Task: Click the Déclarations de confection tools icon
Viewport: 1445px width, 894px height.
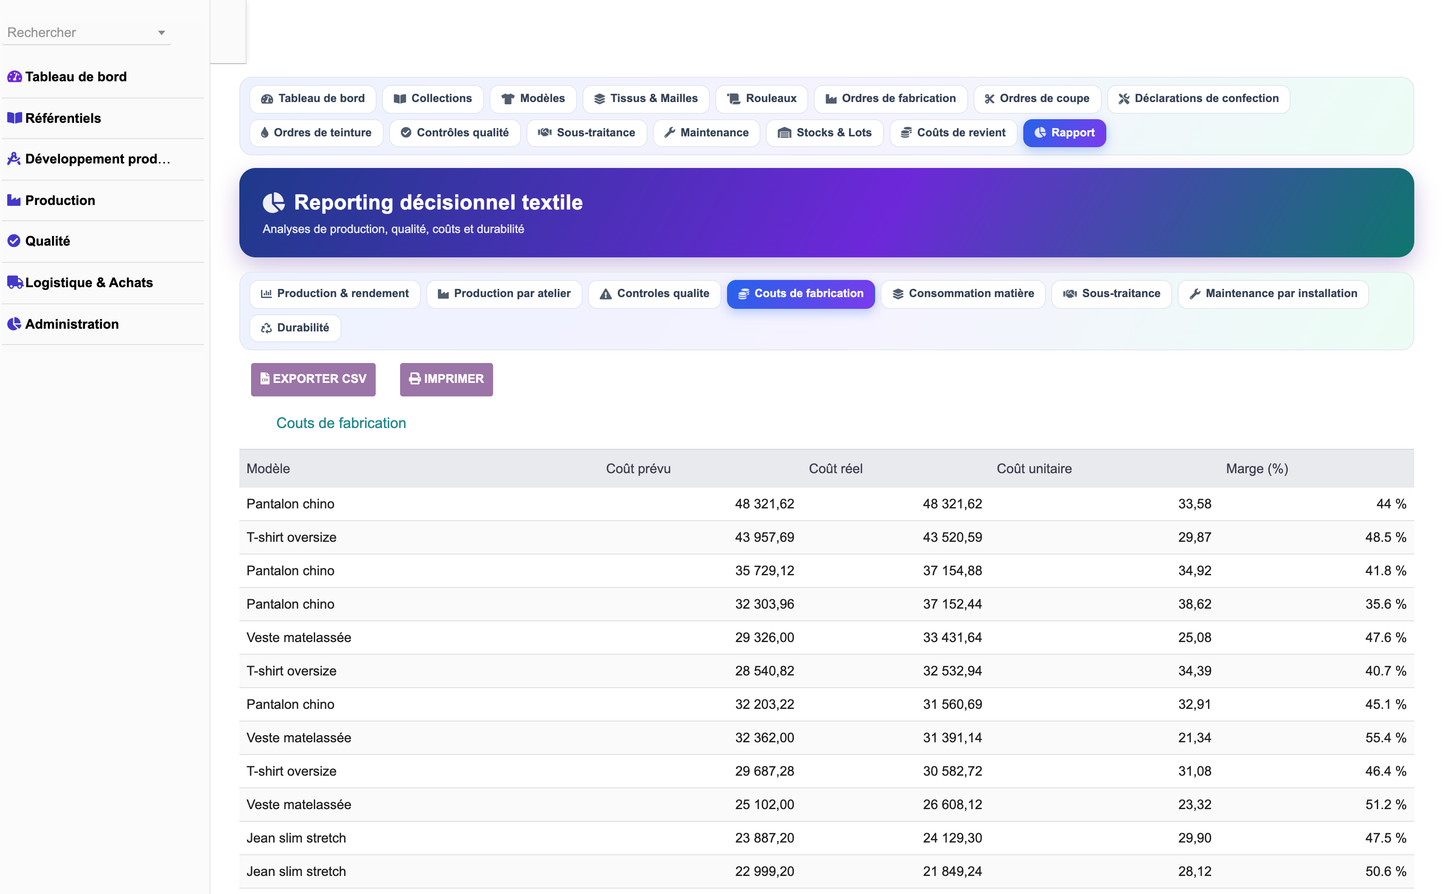Action: [x=1124, y=99]
